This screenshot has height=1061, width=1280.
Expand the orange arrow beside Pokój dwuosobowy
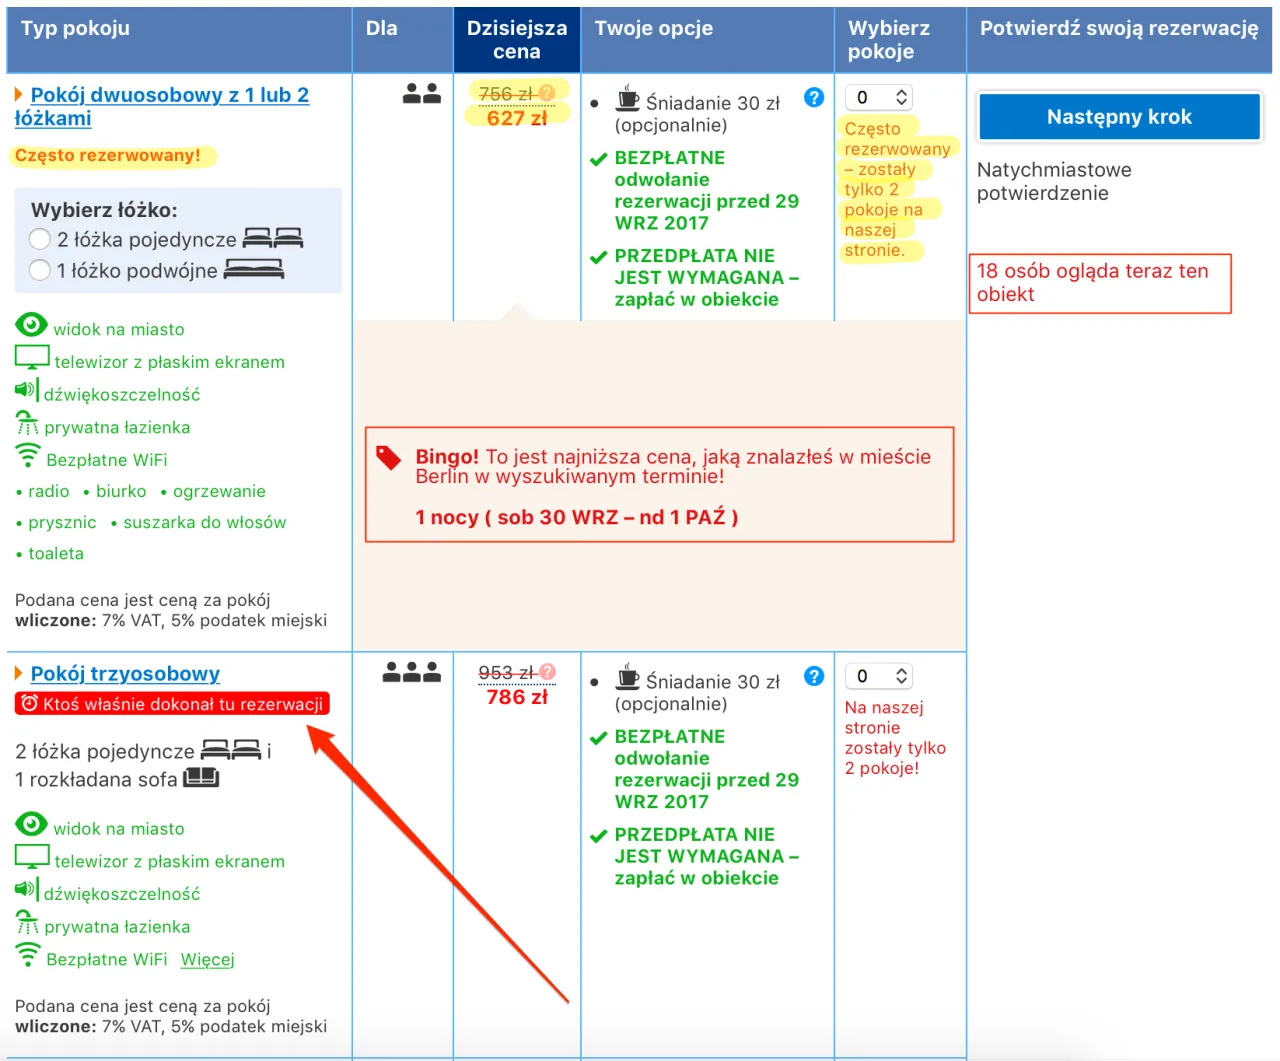point(19,95)
